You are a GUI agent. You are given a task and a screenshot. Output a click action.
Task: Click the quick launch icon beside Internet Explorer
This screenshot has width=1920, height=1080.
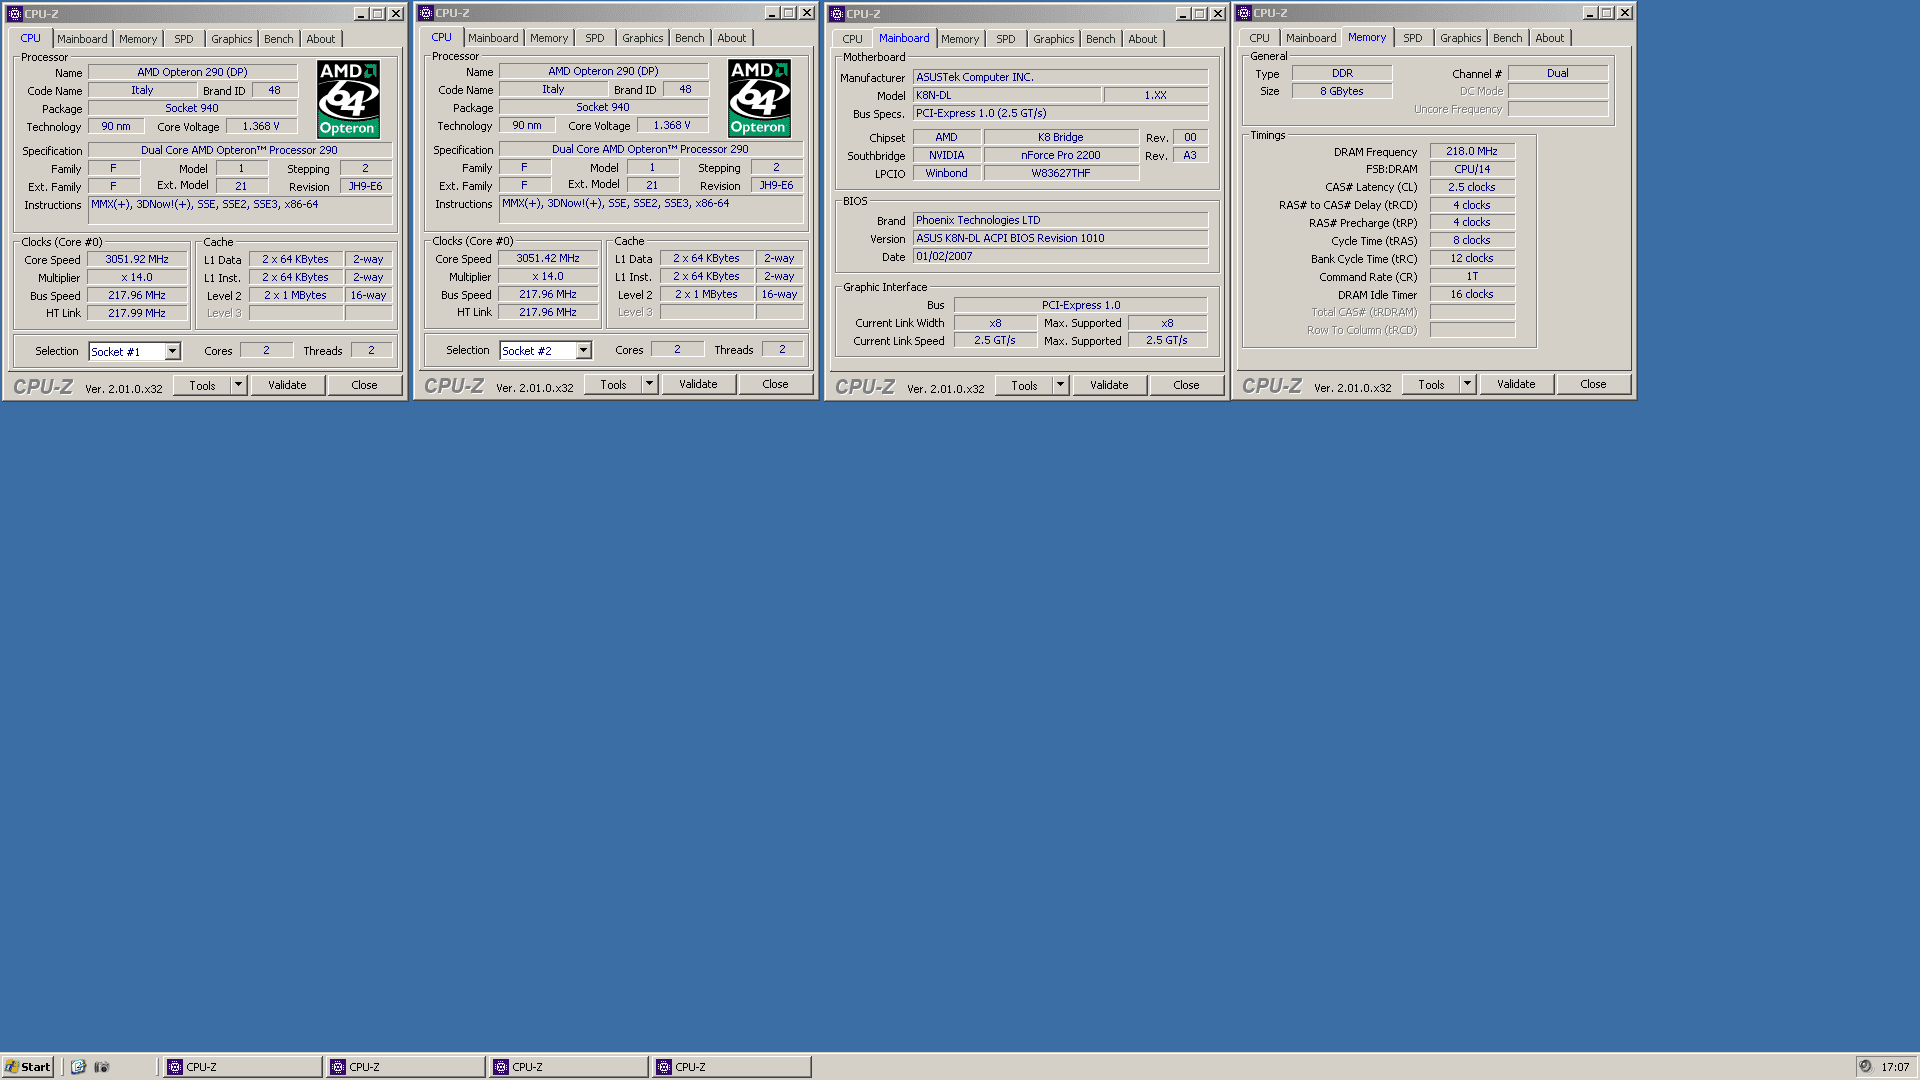pos(101,1067)
